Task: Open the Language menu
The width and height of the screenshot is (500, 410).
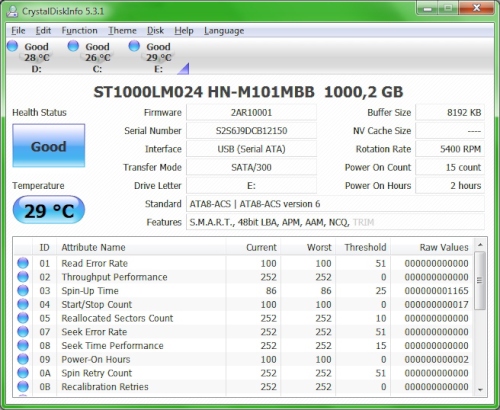Action: 224,31
